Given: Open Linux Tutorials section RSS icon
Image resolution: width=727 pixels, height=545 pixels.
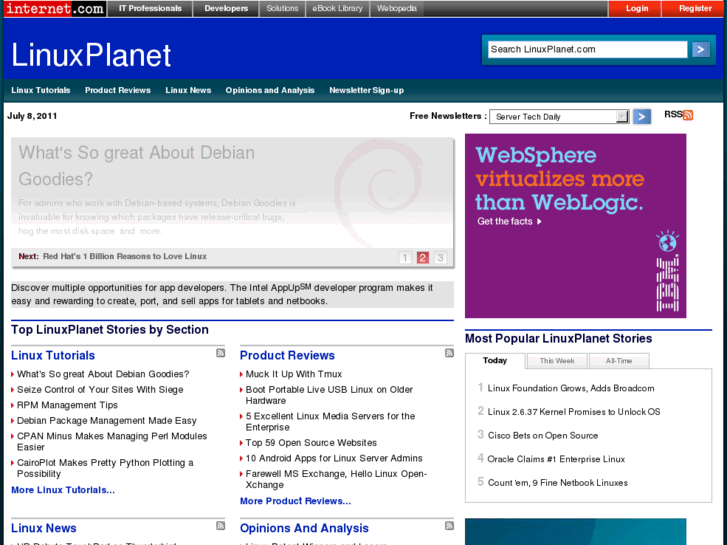Looking at the screenshot, I should pyautogui.click(x=220, y=353).
